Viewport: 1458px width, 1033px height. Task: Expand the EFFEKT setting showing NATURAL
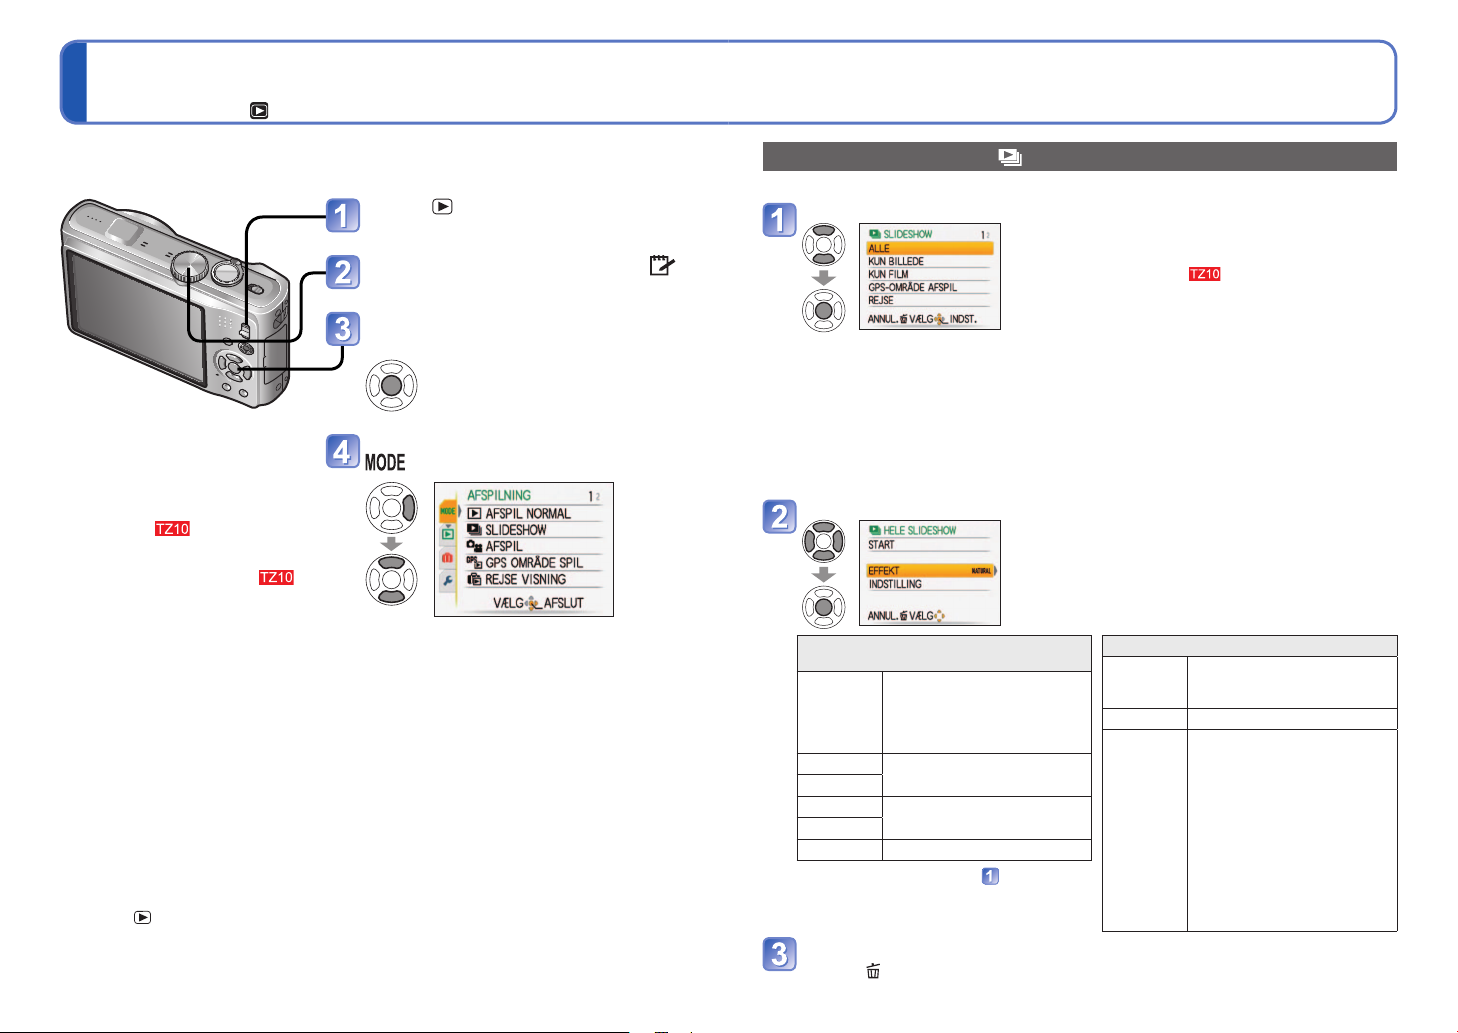pos(930,571)
